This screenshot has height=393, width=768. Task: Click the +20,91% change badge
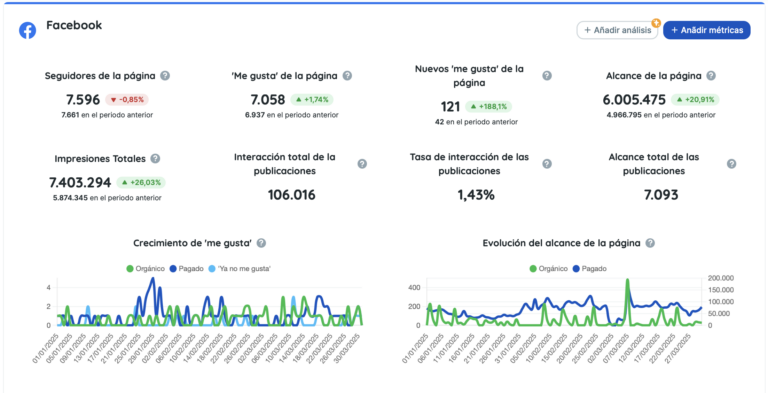[x=695, y=100]
